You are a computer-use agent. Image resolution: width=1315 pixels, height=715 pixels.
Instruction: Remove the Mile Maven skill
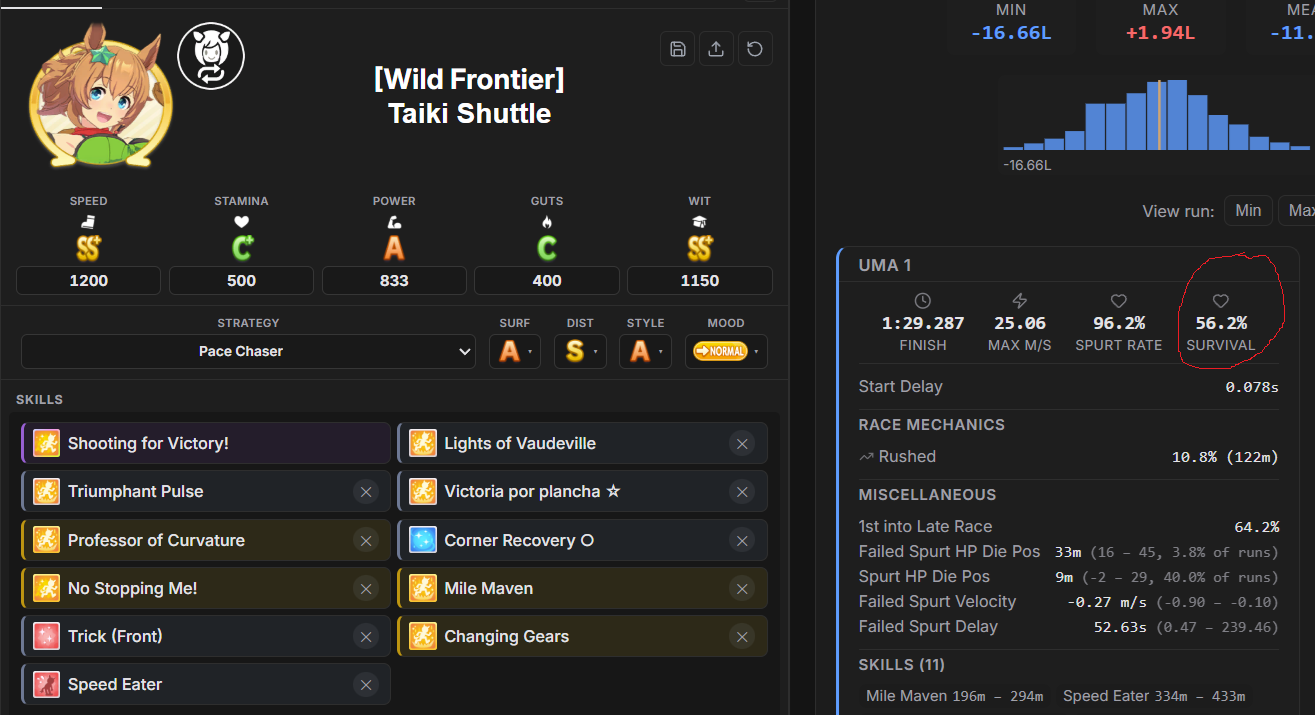[742, 588]
